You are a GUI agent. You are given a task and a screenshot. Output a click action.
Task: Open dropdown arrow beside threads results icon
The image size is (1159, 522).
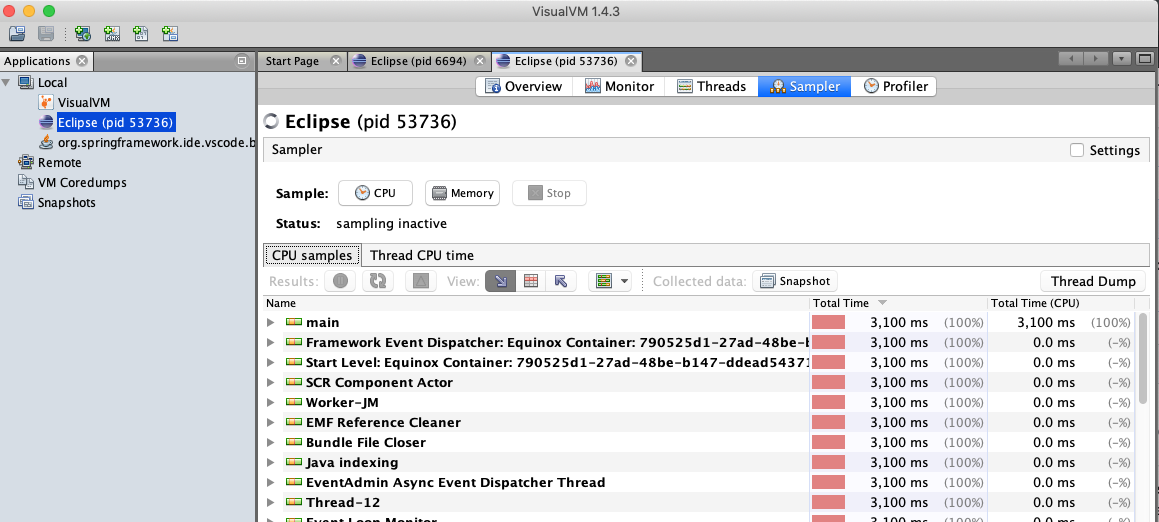pos(625,281)
